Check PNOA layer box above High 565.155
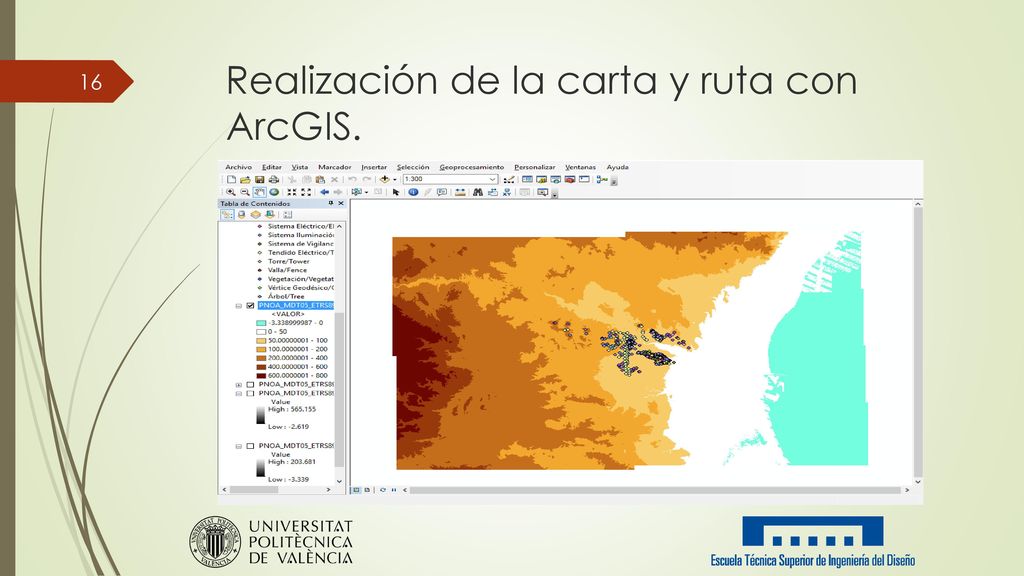The image size is (1024, 576). [250, 394]
